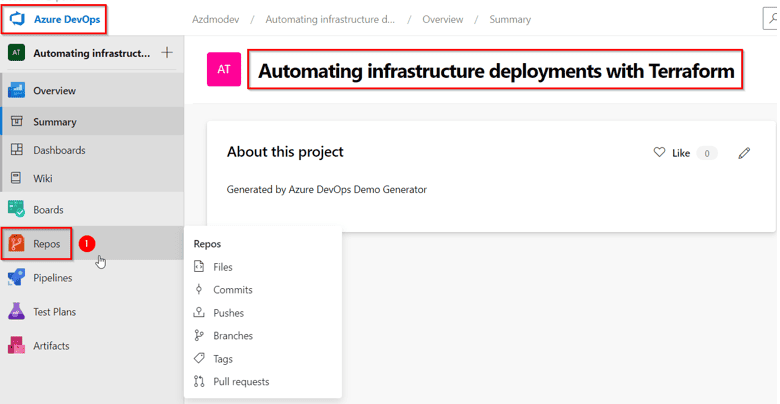Viewport: 780px width, 404px height.
Task: Click the Pushes icon in Repos flyout
Action: pyautogui.click(x=199, y=312)
